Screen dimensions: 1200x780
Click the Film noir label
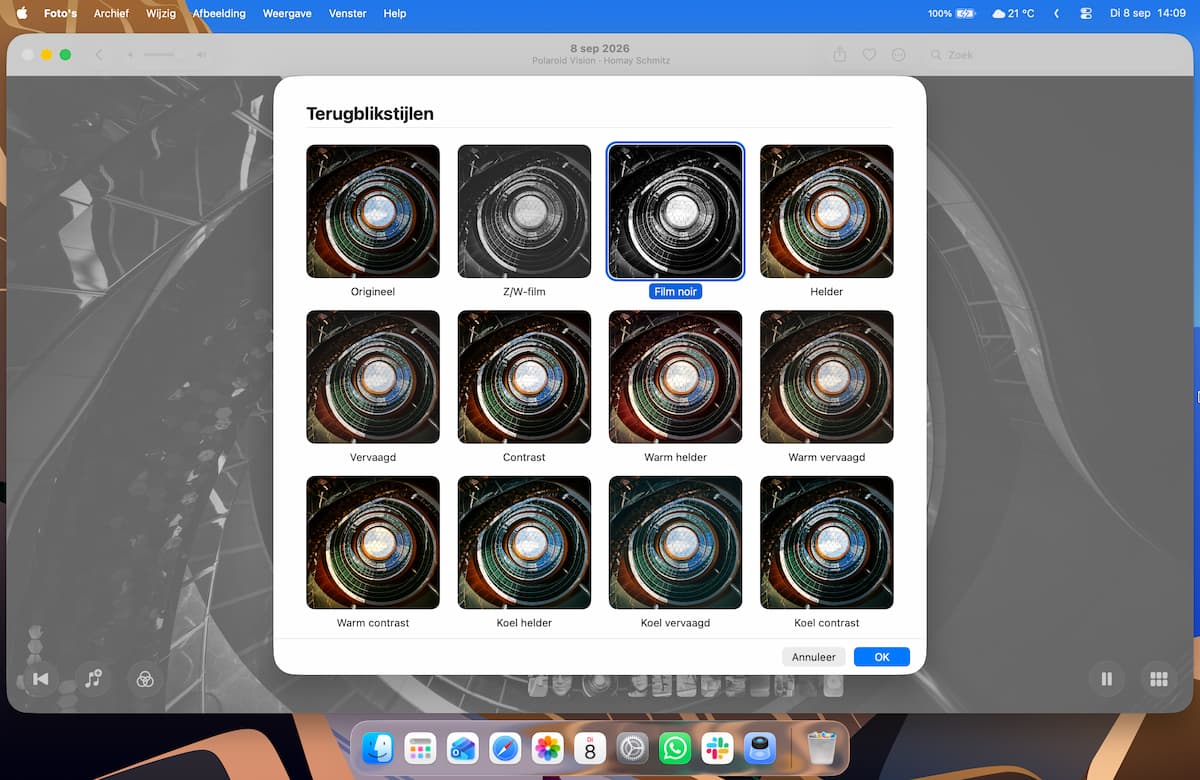(675, 291)
